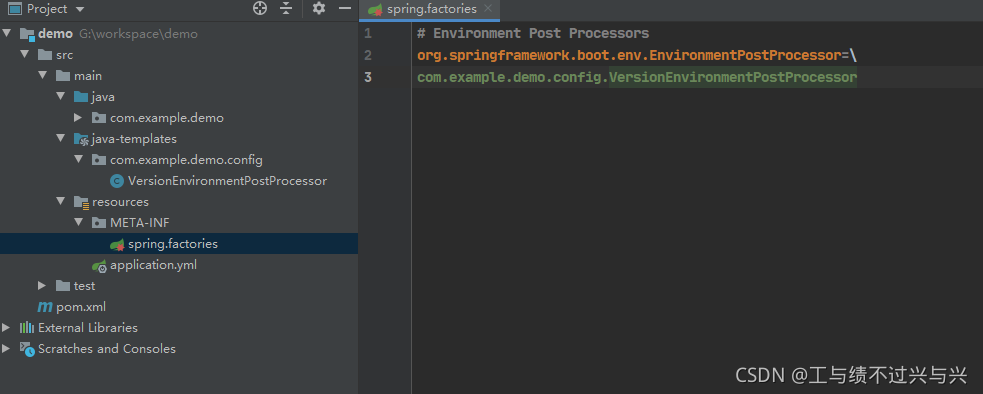
Task: Select the META-INF folder label
Action: [x=140, y=223]
